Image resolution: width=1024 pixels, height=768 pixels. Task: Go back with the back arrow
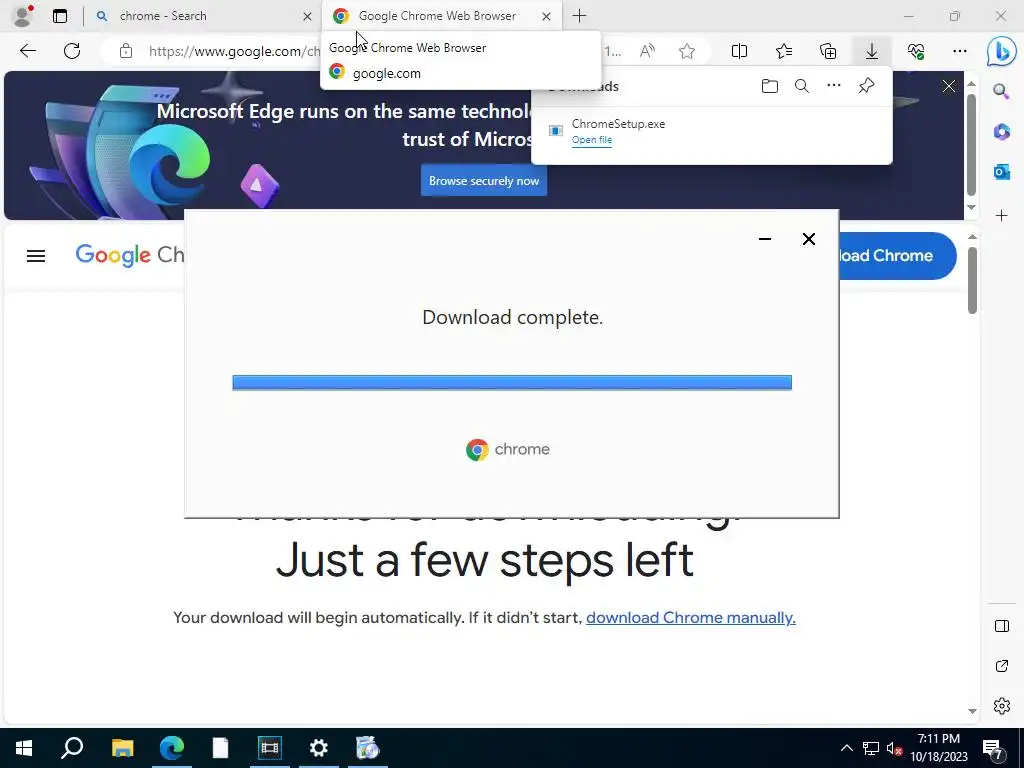[x=28, y=51]
